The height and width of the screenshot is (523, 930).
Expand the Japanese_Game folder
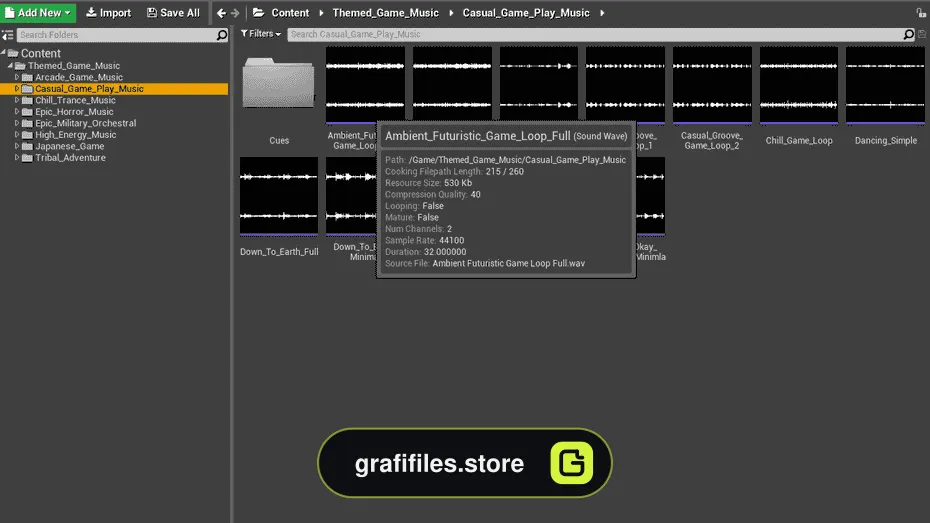17,146
